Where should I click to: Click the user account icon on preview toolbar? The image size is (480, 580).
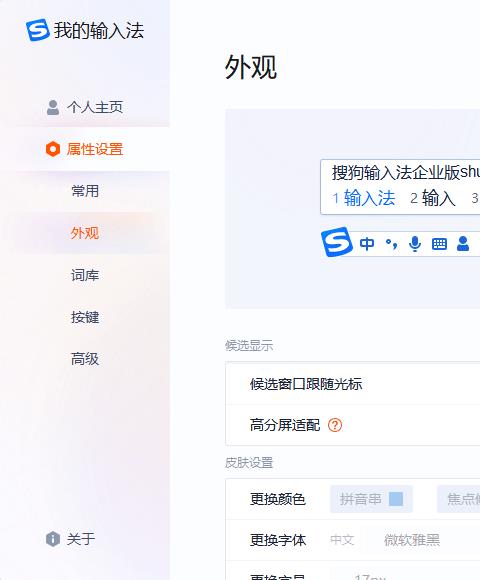[x=463, y=244]
